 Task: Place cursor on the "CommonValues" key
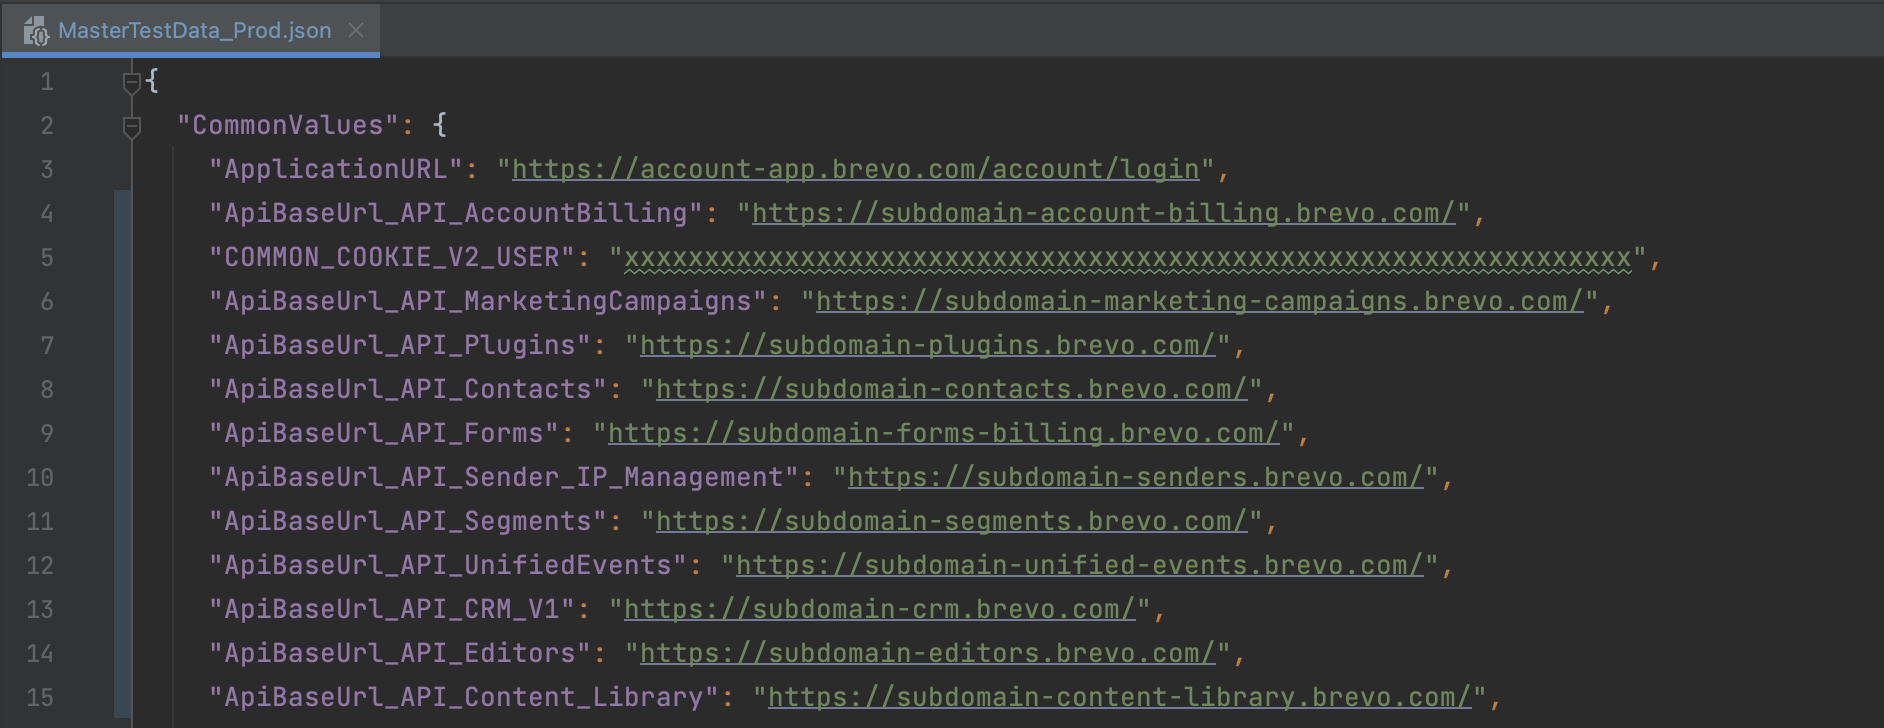[x=287, y=126]
